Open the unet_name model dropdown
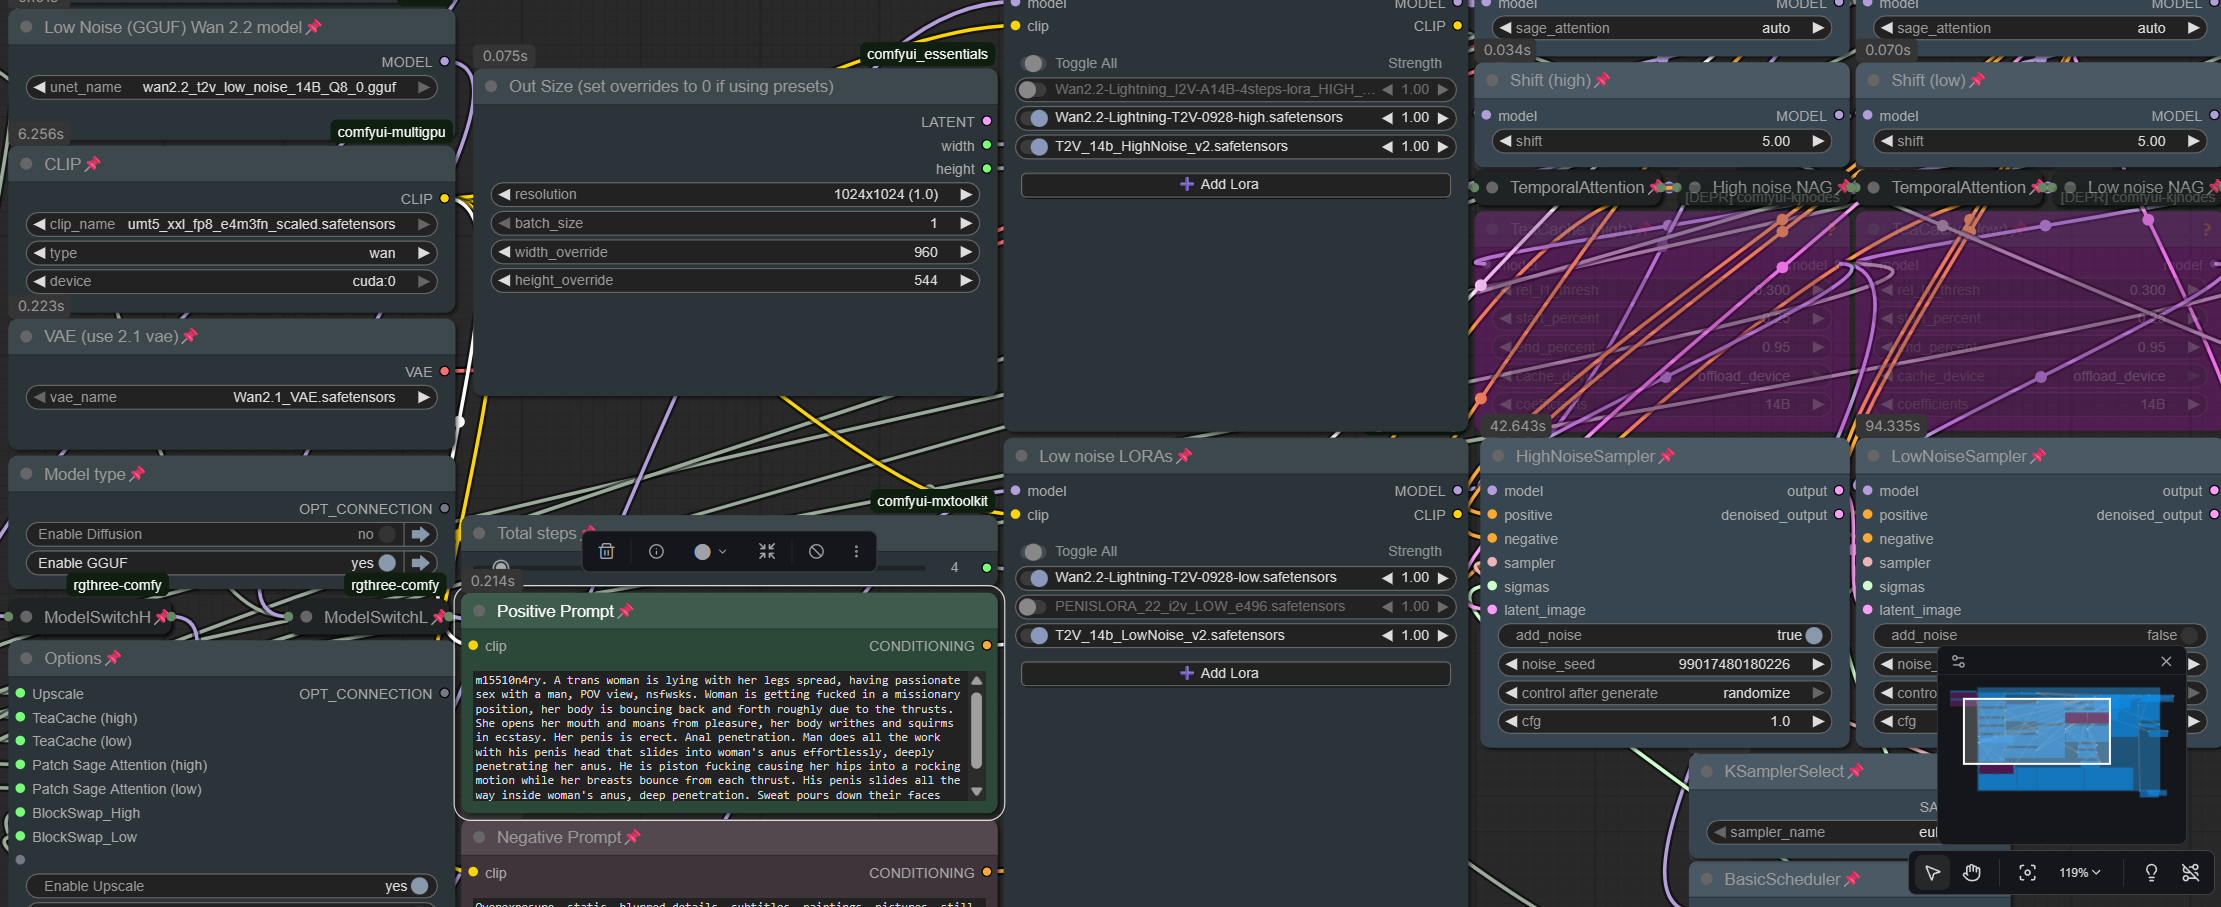2221x907 pixels. [x=232, y=88]
